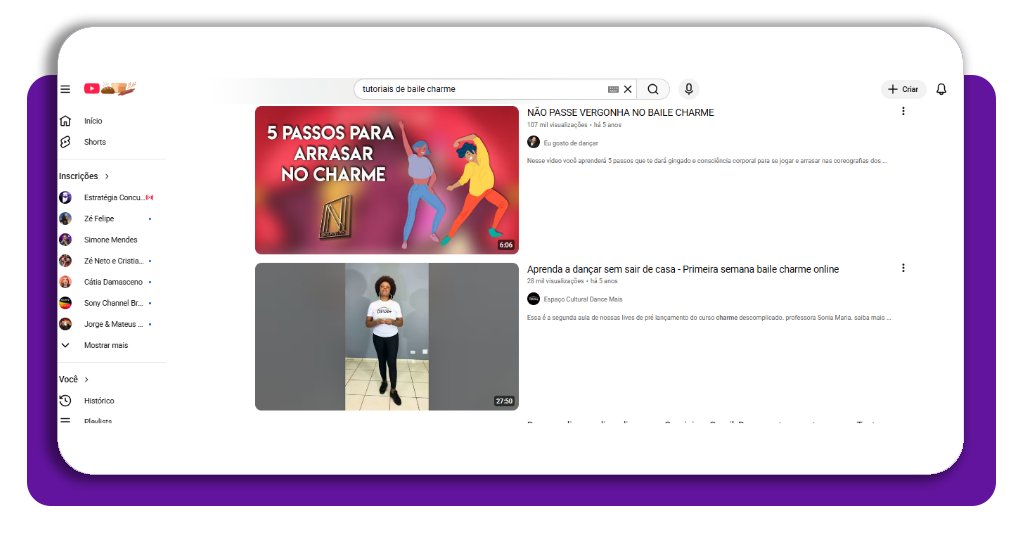Click the 5 Passos para Arrasar thumbnail
Image resolution: width=1024 pixels, height=536 pixels.
[x=386, y=180]
